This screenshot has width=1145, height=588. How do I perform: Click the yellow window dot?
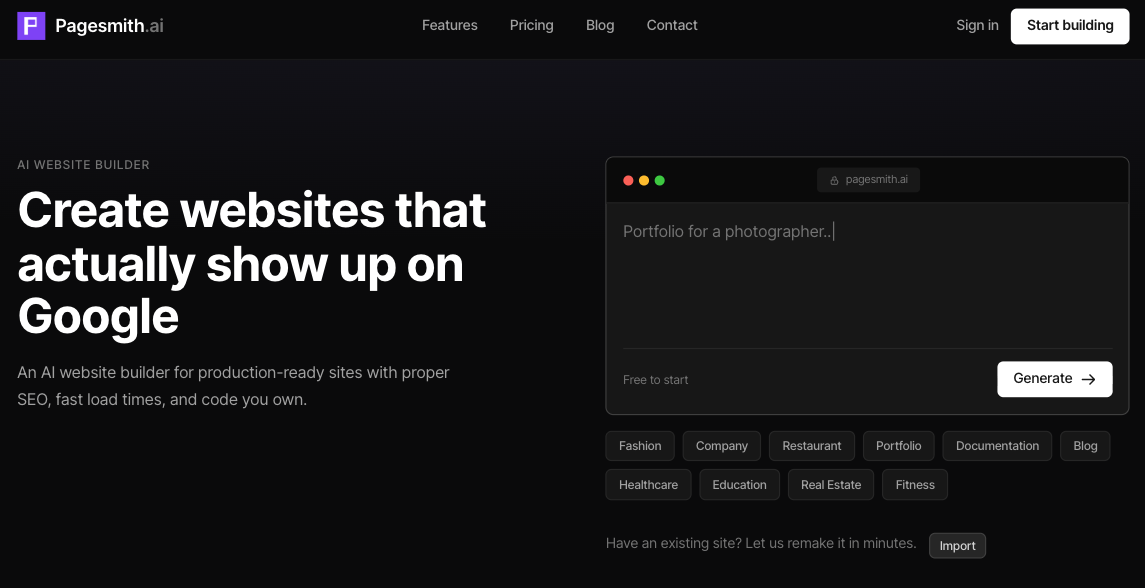coord(644,180)
